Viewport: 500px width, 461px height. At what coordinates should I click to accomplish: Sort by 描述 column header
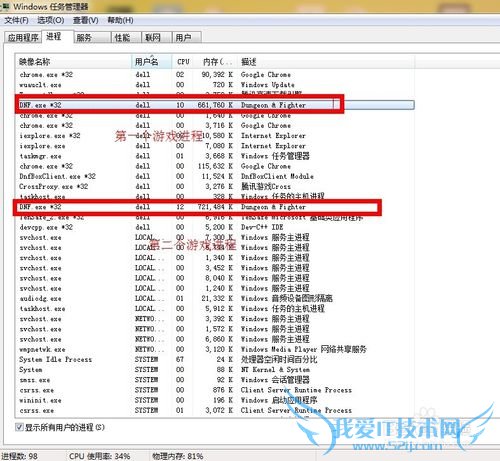coord(326,62)
